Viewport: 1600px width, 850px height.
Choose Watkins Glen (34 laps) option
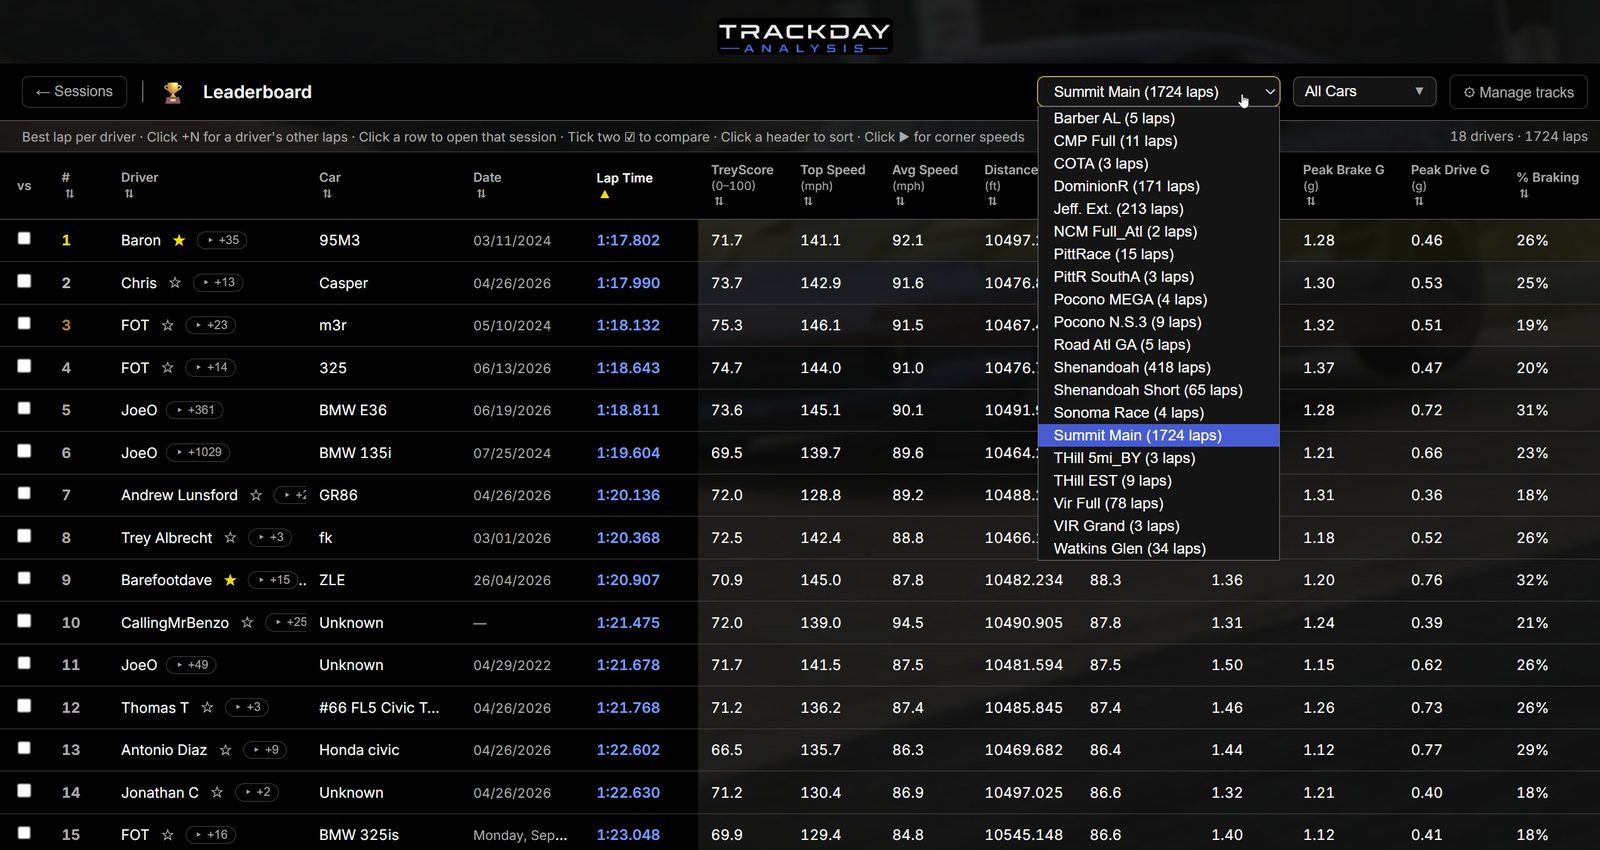click(1158, 549)
